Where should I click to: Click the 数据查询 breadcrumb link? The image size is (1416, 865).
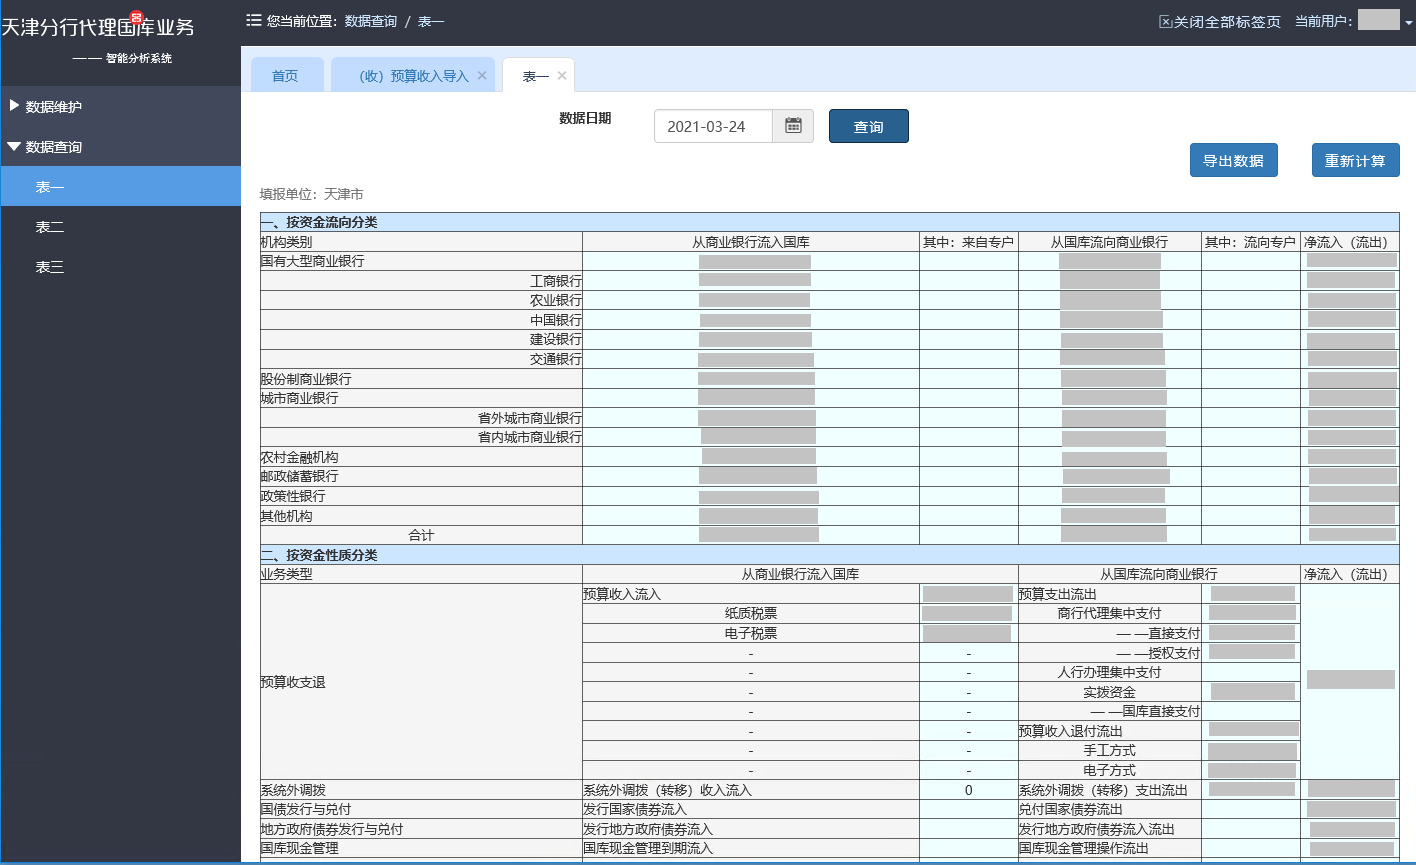coord(370,21)
